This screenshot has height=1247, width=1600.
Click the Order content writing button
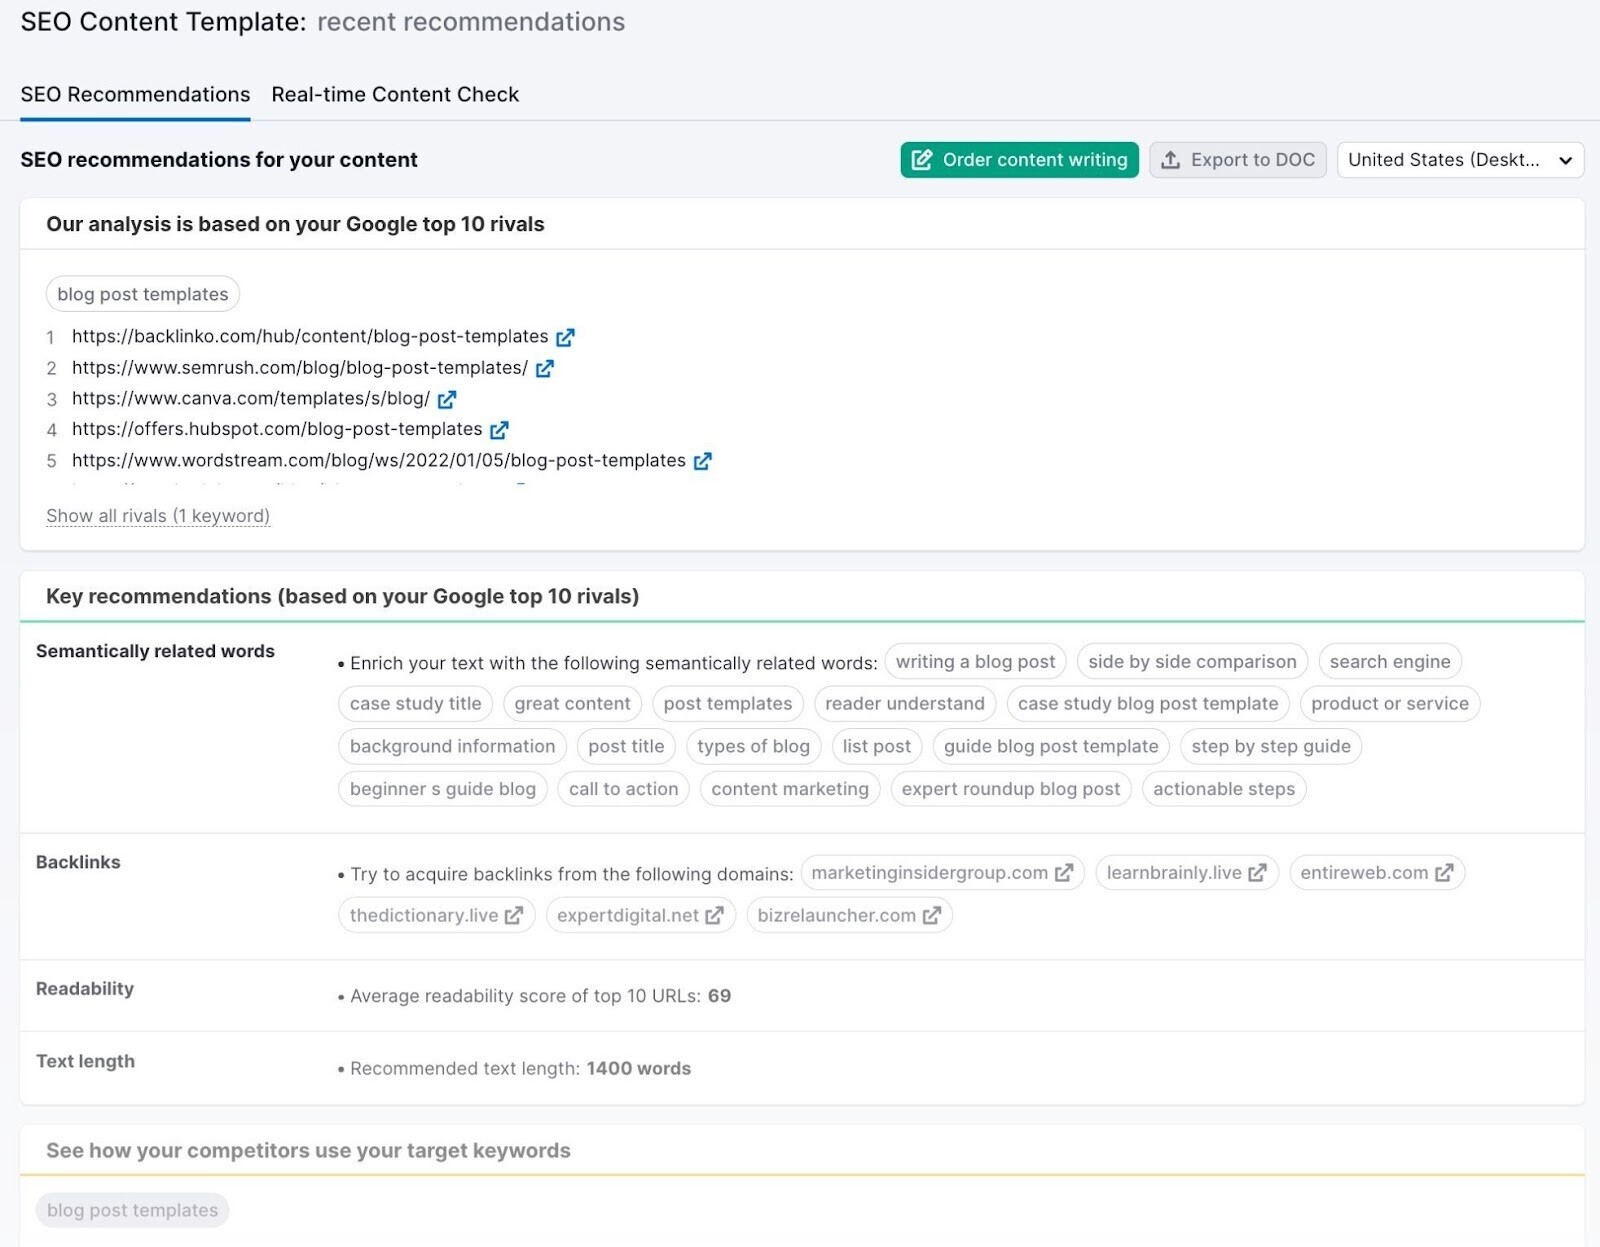[x=1018, y=160]
